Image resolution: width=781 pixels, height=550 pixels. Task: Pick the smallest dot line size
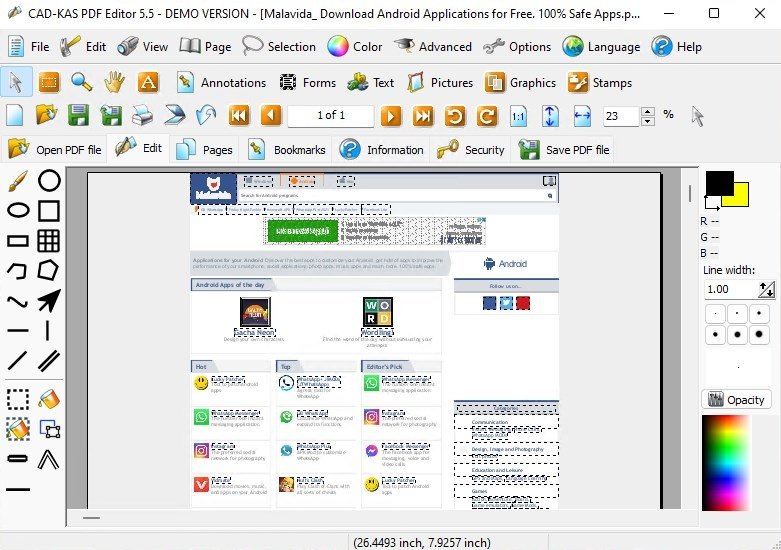pos(715,313)
